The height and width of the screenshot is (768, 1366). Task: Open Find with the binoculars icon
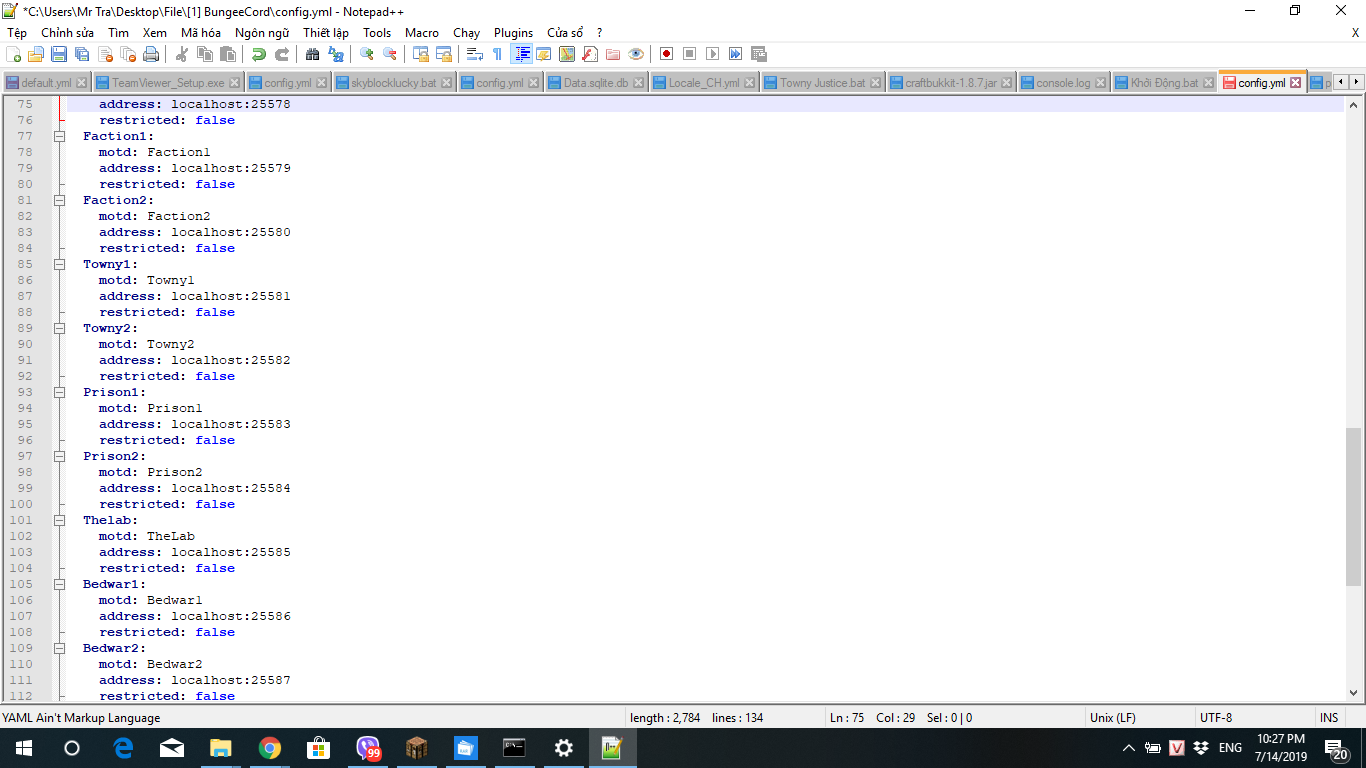[312, 54]
